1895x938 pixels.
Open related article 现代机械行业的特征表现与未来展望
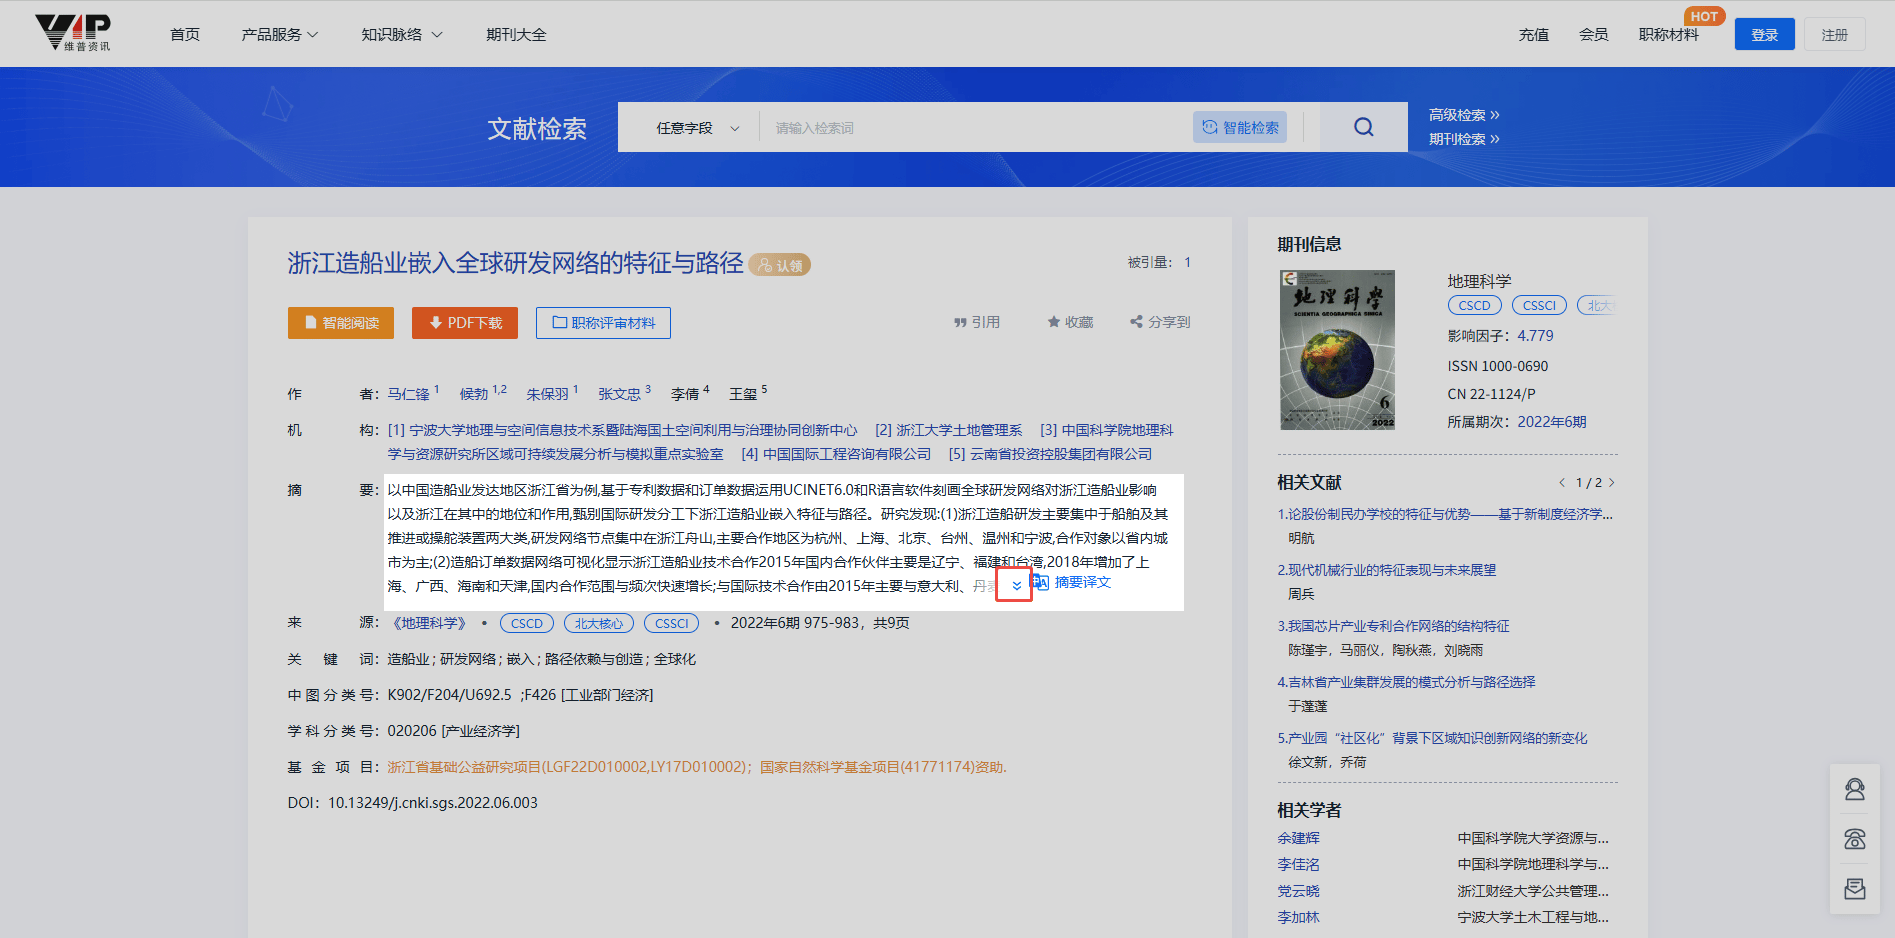[x=1387, y=570]
